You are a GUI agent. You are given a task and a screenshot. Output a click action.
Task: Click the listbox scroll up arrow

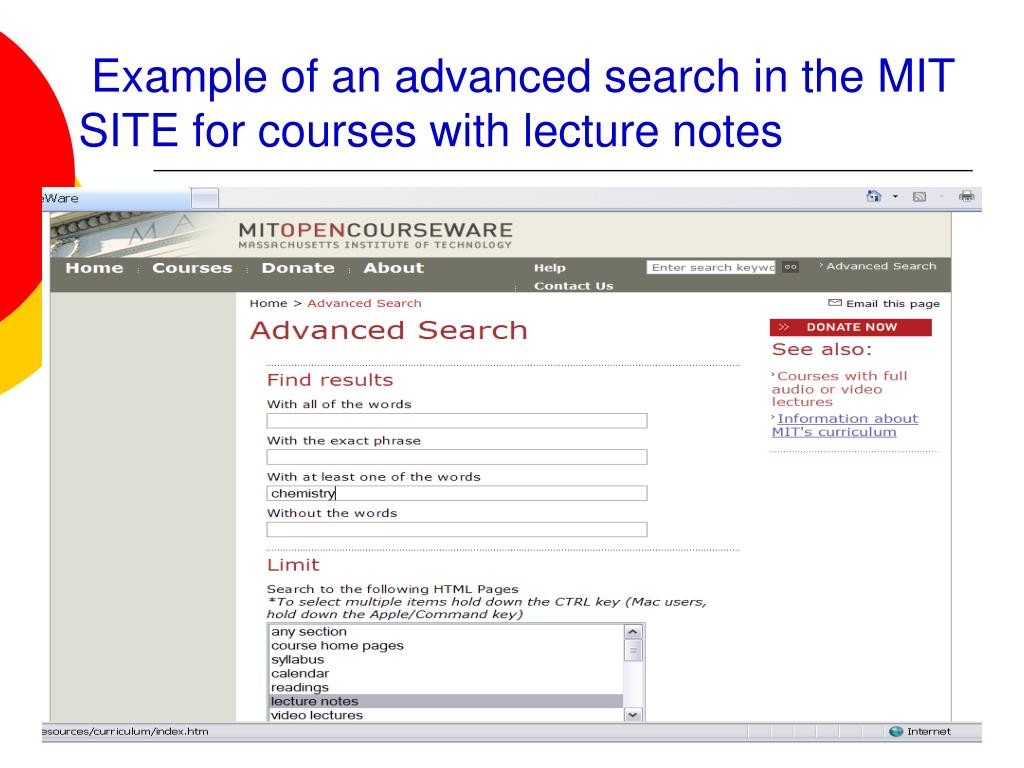[633, 632]
